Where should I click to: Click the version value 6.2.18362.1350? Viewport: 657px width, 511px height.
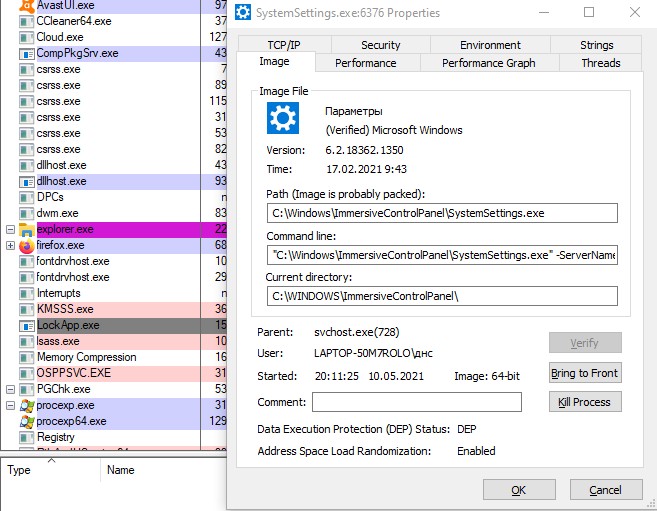point(364,150)
